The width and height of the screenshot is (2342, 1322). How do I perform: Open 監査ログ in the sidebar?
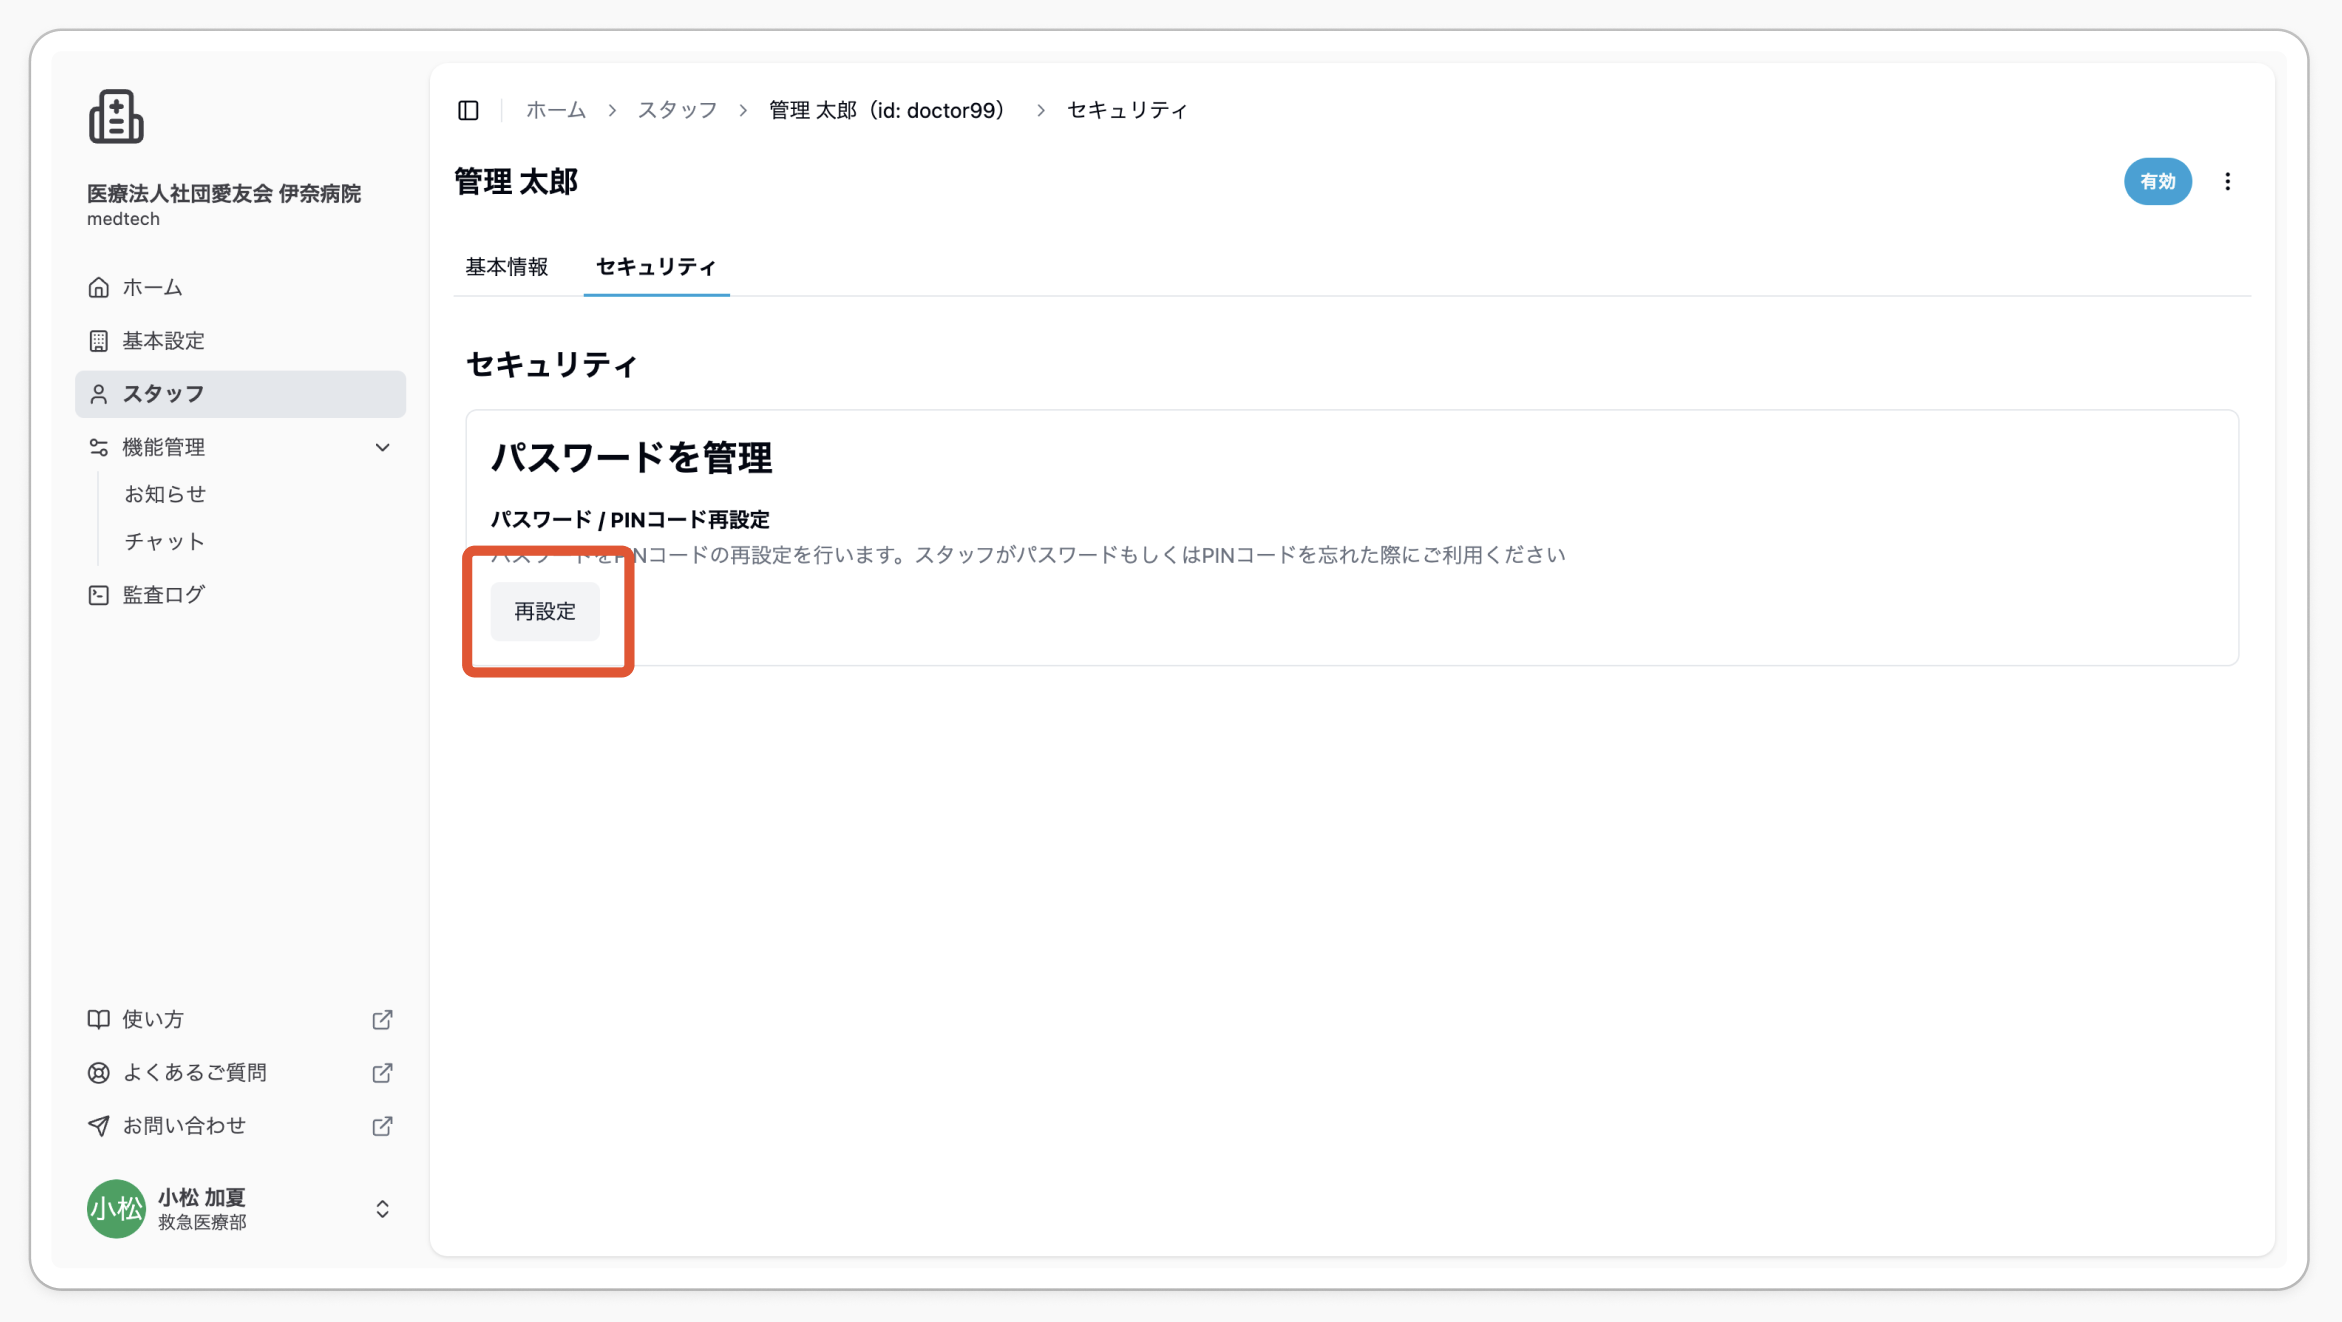click(240, 595)
